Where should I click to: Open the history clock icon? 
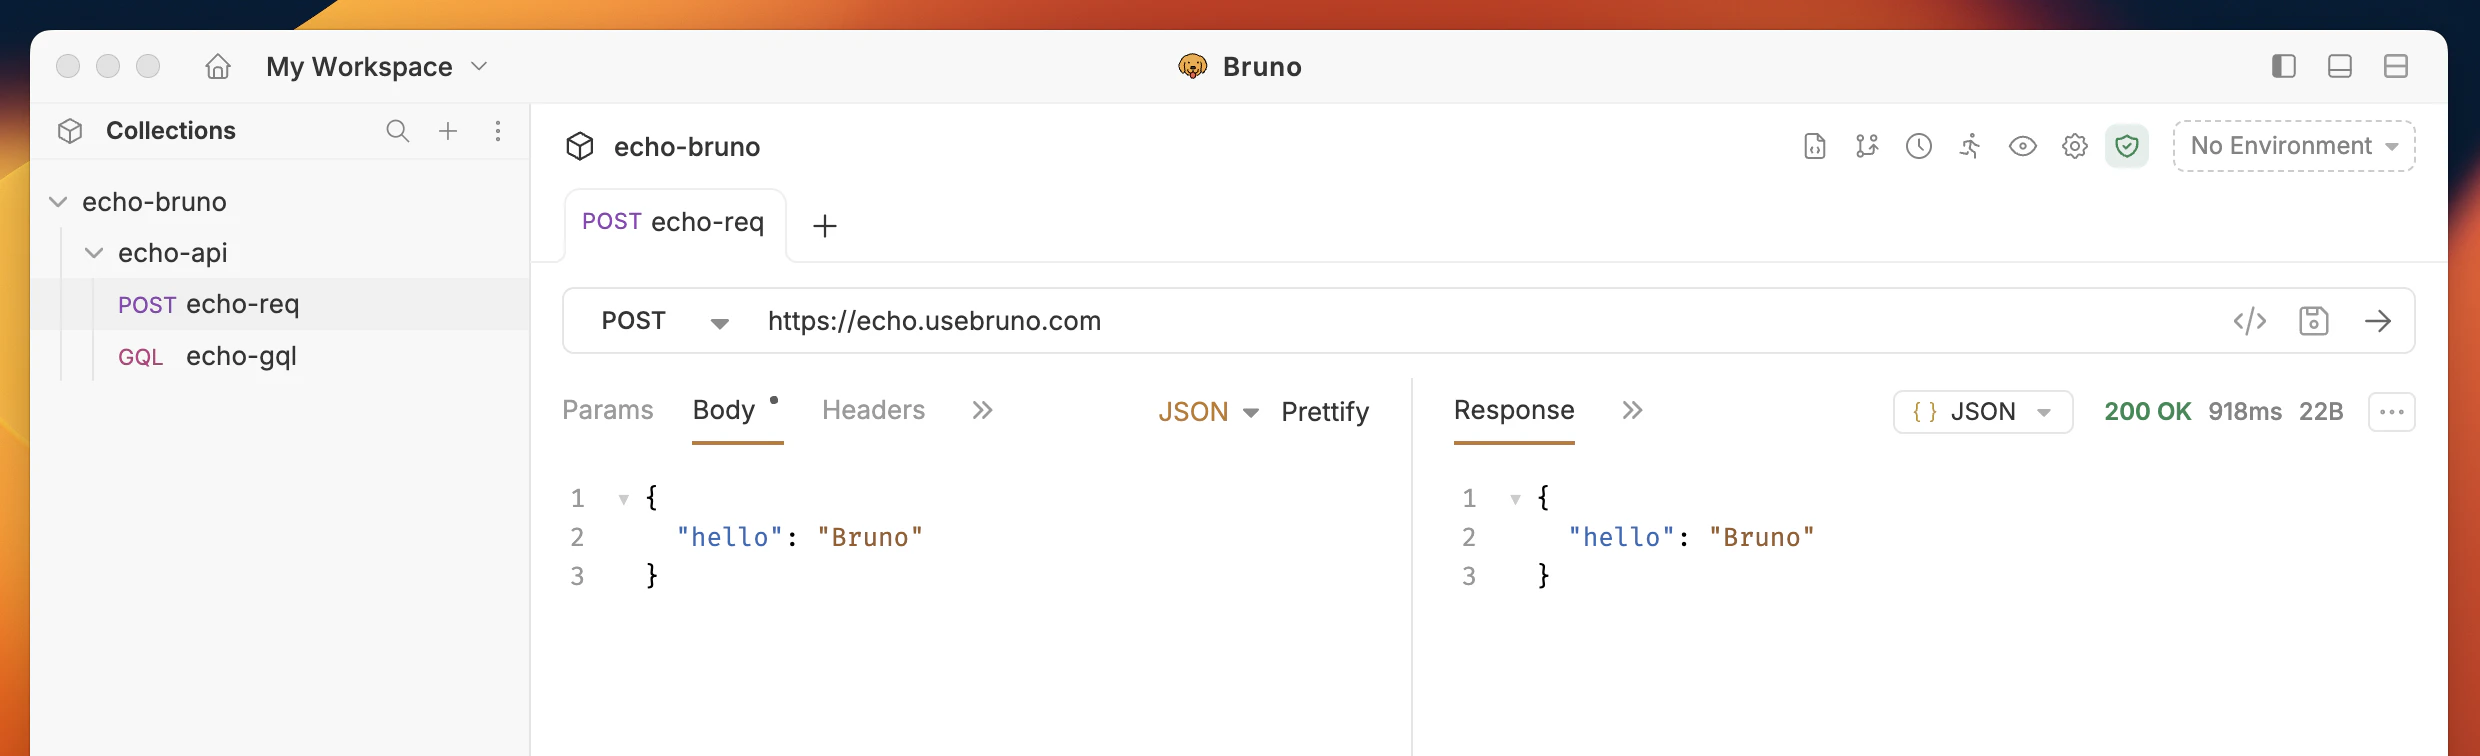click(1919, 147)
